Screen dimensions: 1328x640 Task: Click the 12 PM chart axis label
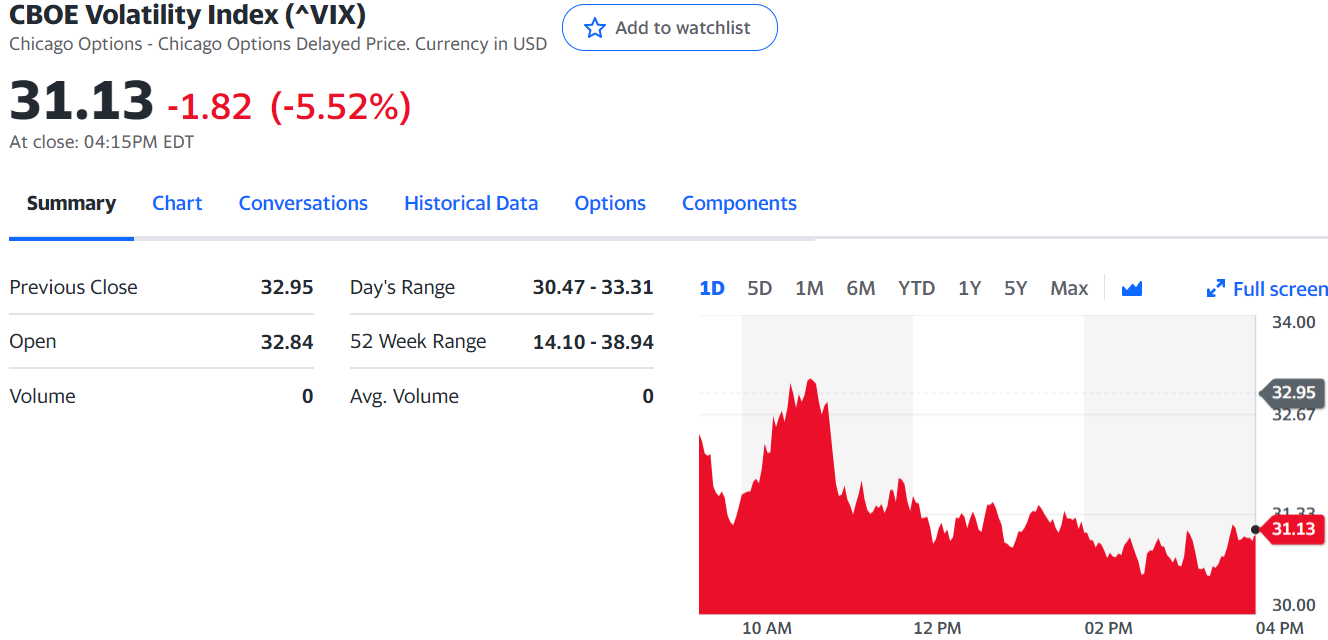click(937, 628)
